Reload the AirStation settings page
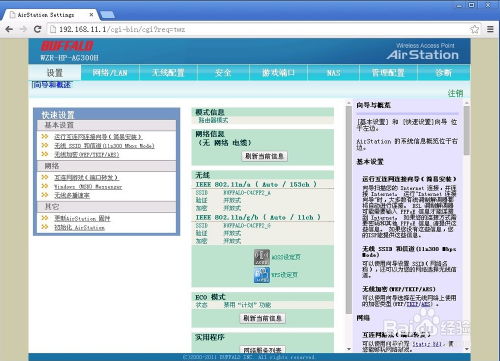Image resolution: width=500 pixels, height=361 pixels. tap(38, 29)
